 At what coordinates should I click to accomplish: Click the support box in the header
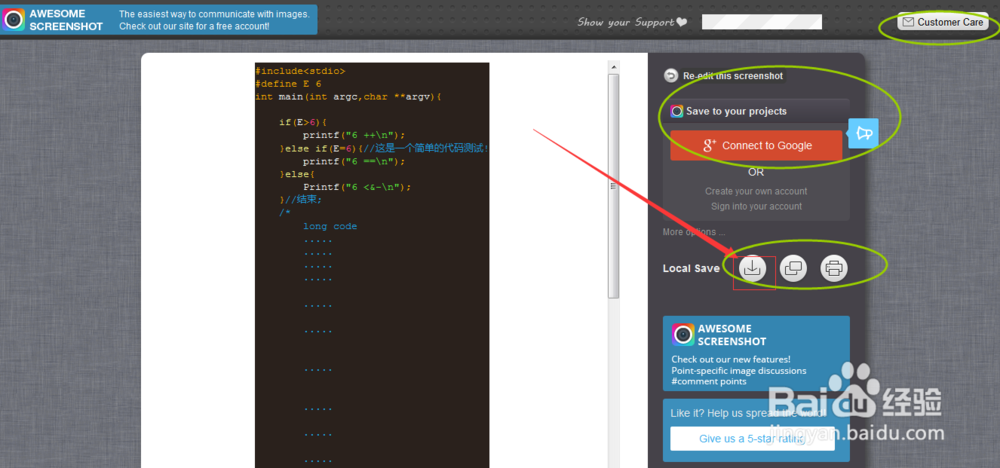761,22
